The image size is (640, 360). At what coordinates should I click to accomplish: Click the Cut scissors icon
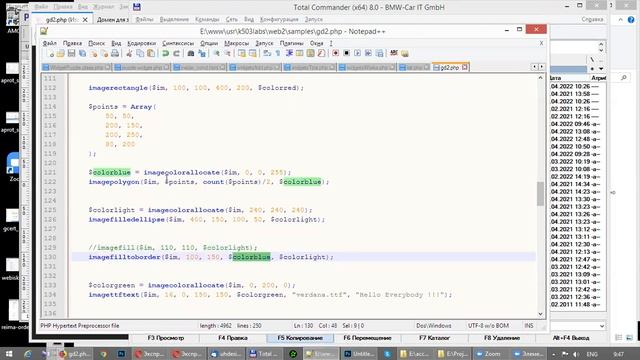129,53
